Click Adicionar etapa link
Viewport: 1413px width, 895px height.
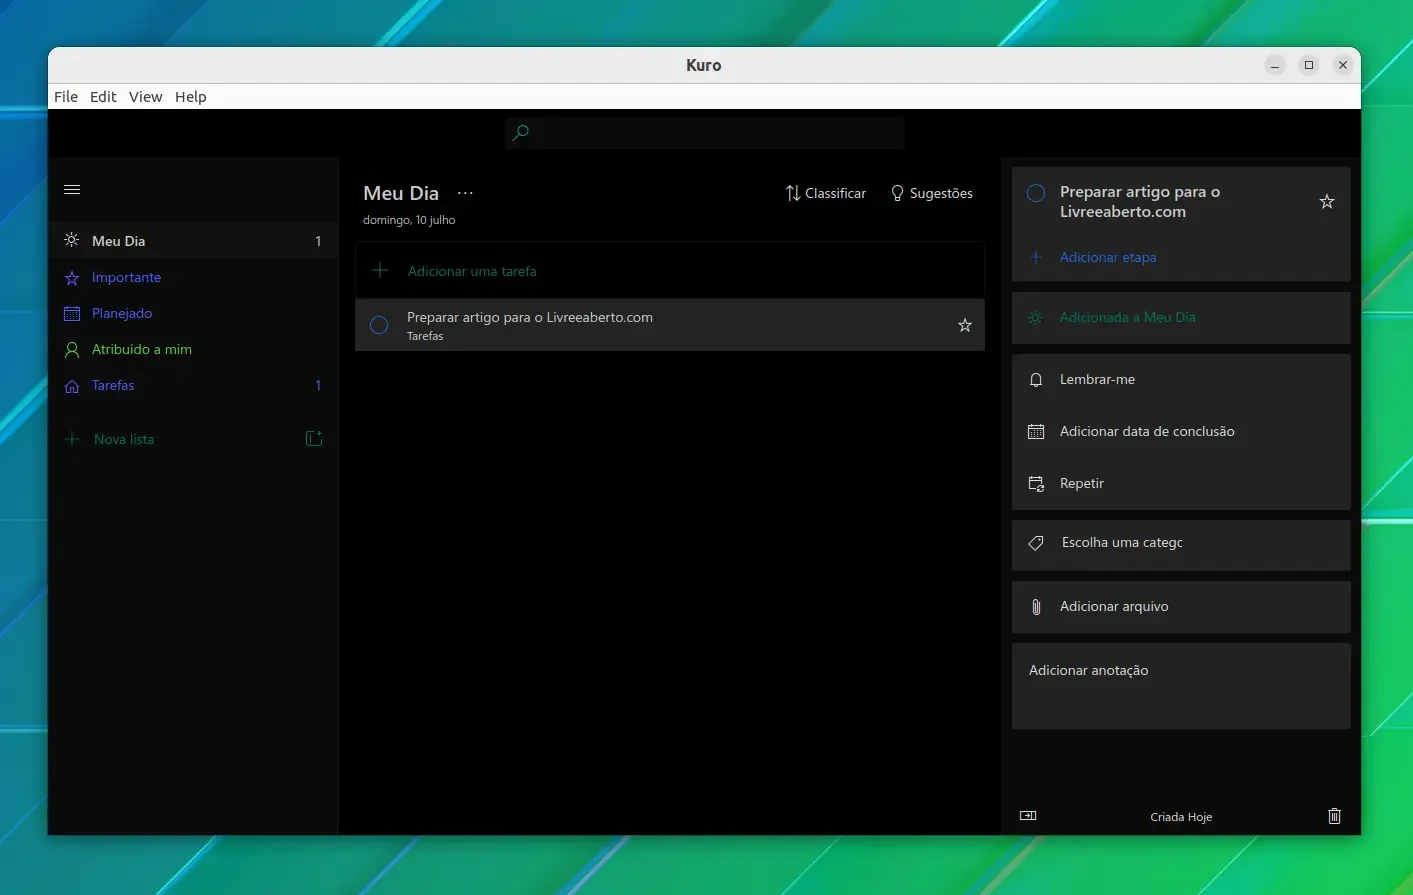coord(1108,257)
